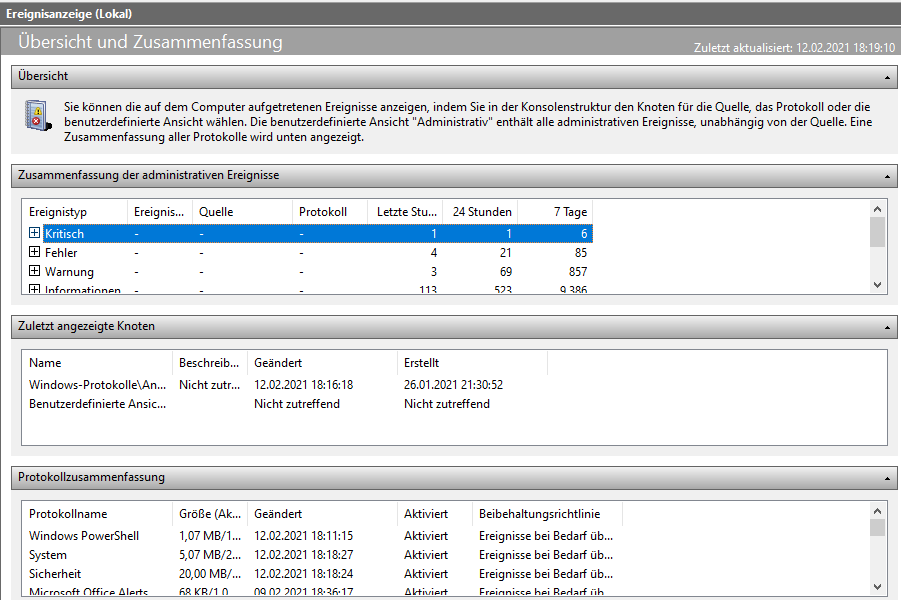The image size is (901, 600).
Task: Select the Microsoft Office Alerts log row
Action: tap(322, 591)
